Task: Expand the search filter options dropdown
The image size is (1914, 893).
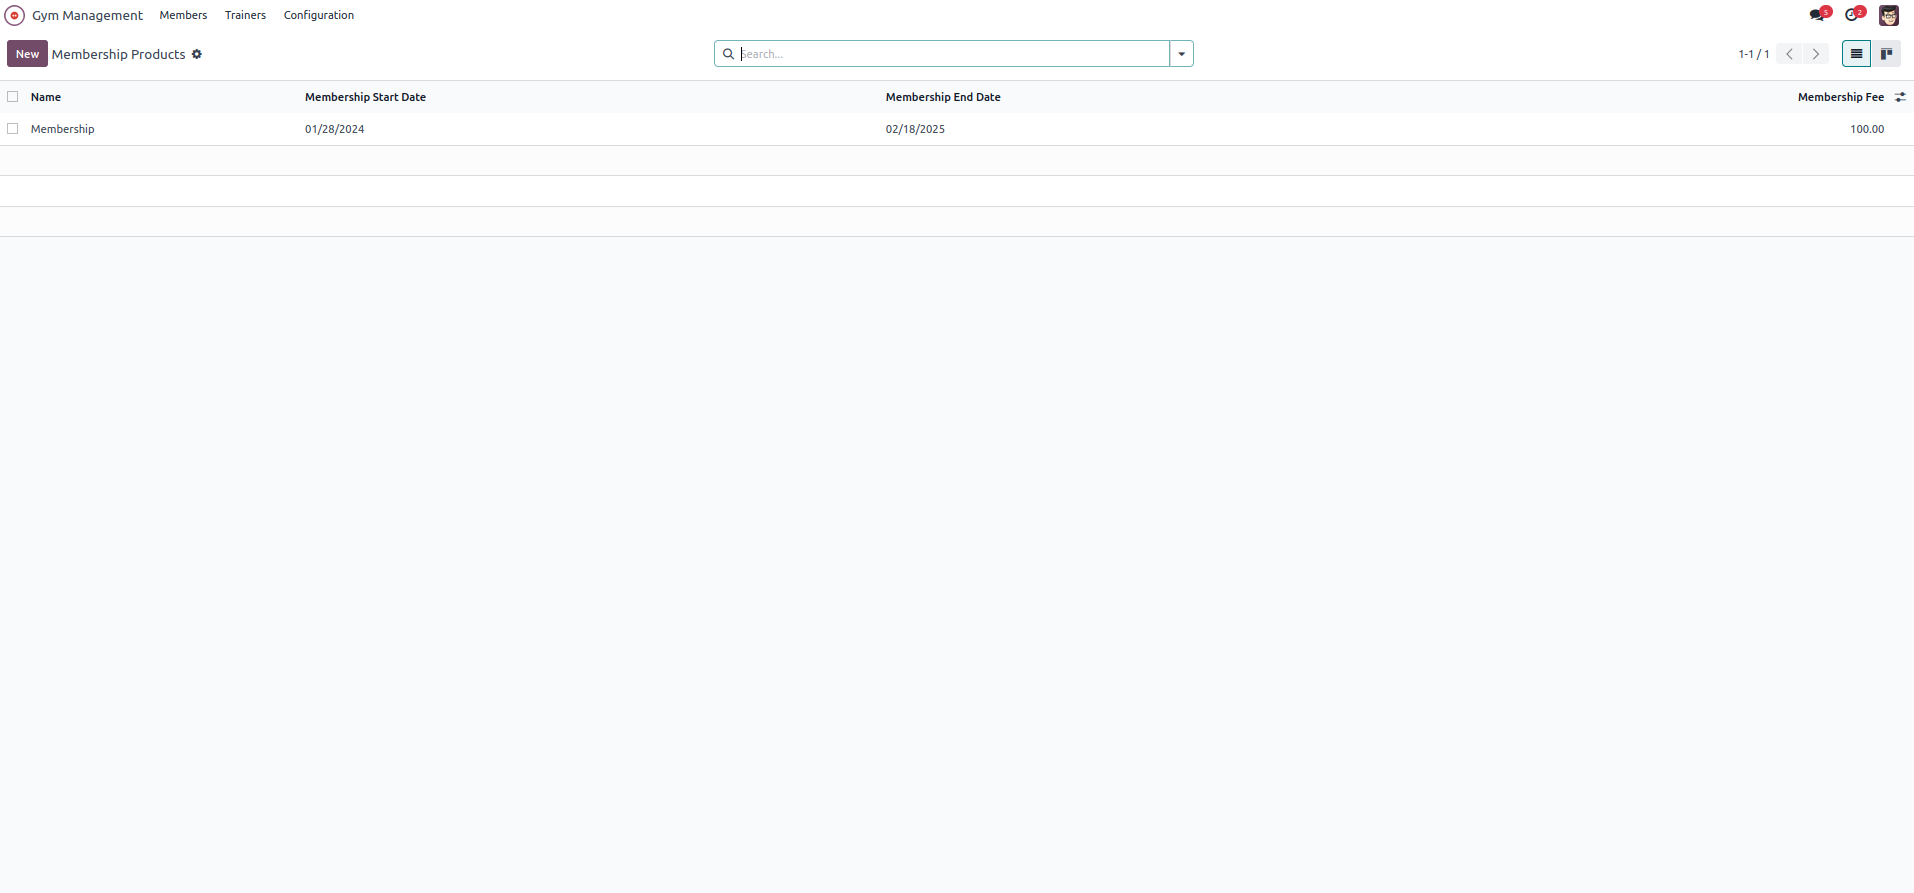Action: tap(1181, 54)
